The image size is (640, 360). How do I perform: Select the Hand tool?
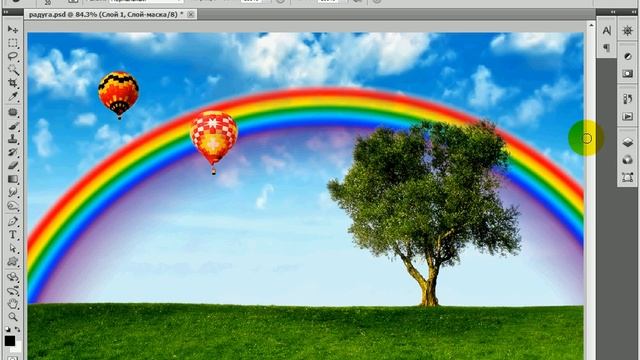(x=13, y=304)
